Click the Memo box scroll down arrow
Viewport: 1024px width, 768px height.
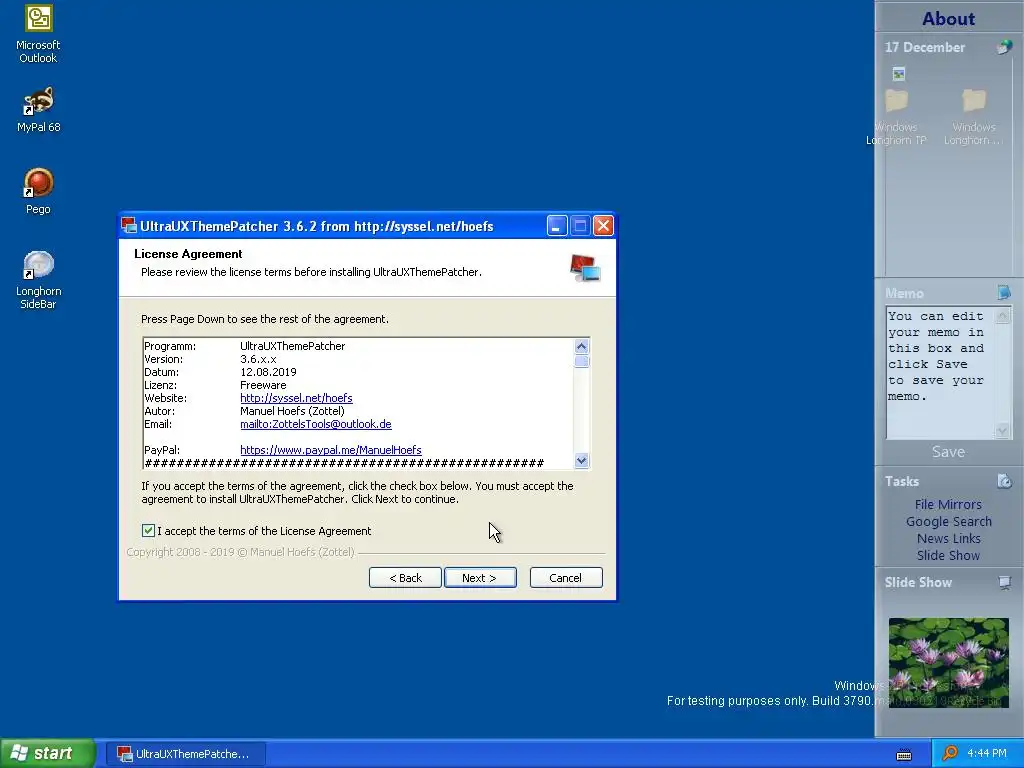[1002, 430]
